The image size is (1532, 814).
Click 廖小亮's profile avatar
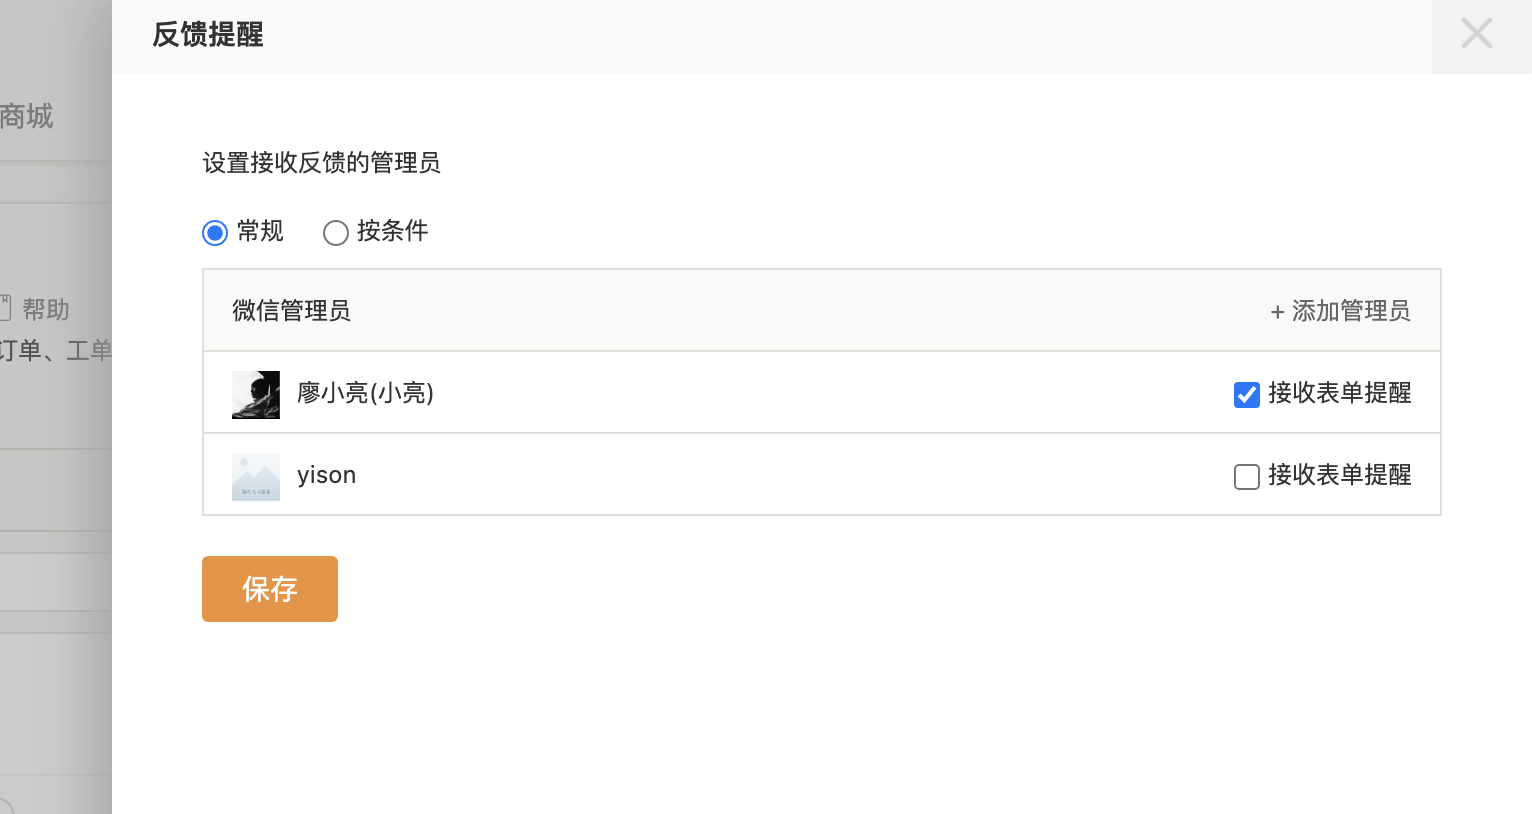pyautogui.click(x=256, y=395)
